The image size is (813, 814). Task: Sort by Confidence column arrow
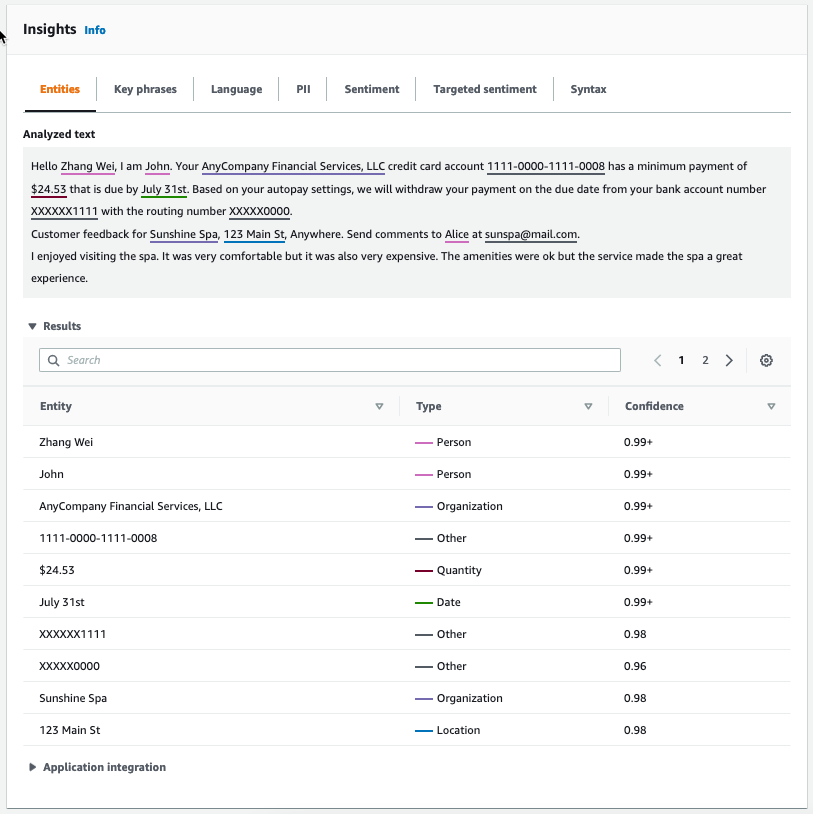[x=771, y=406]
